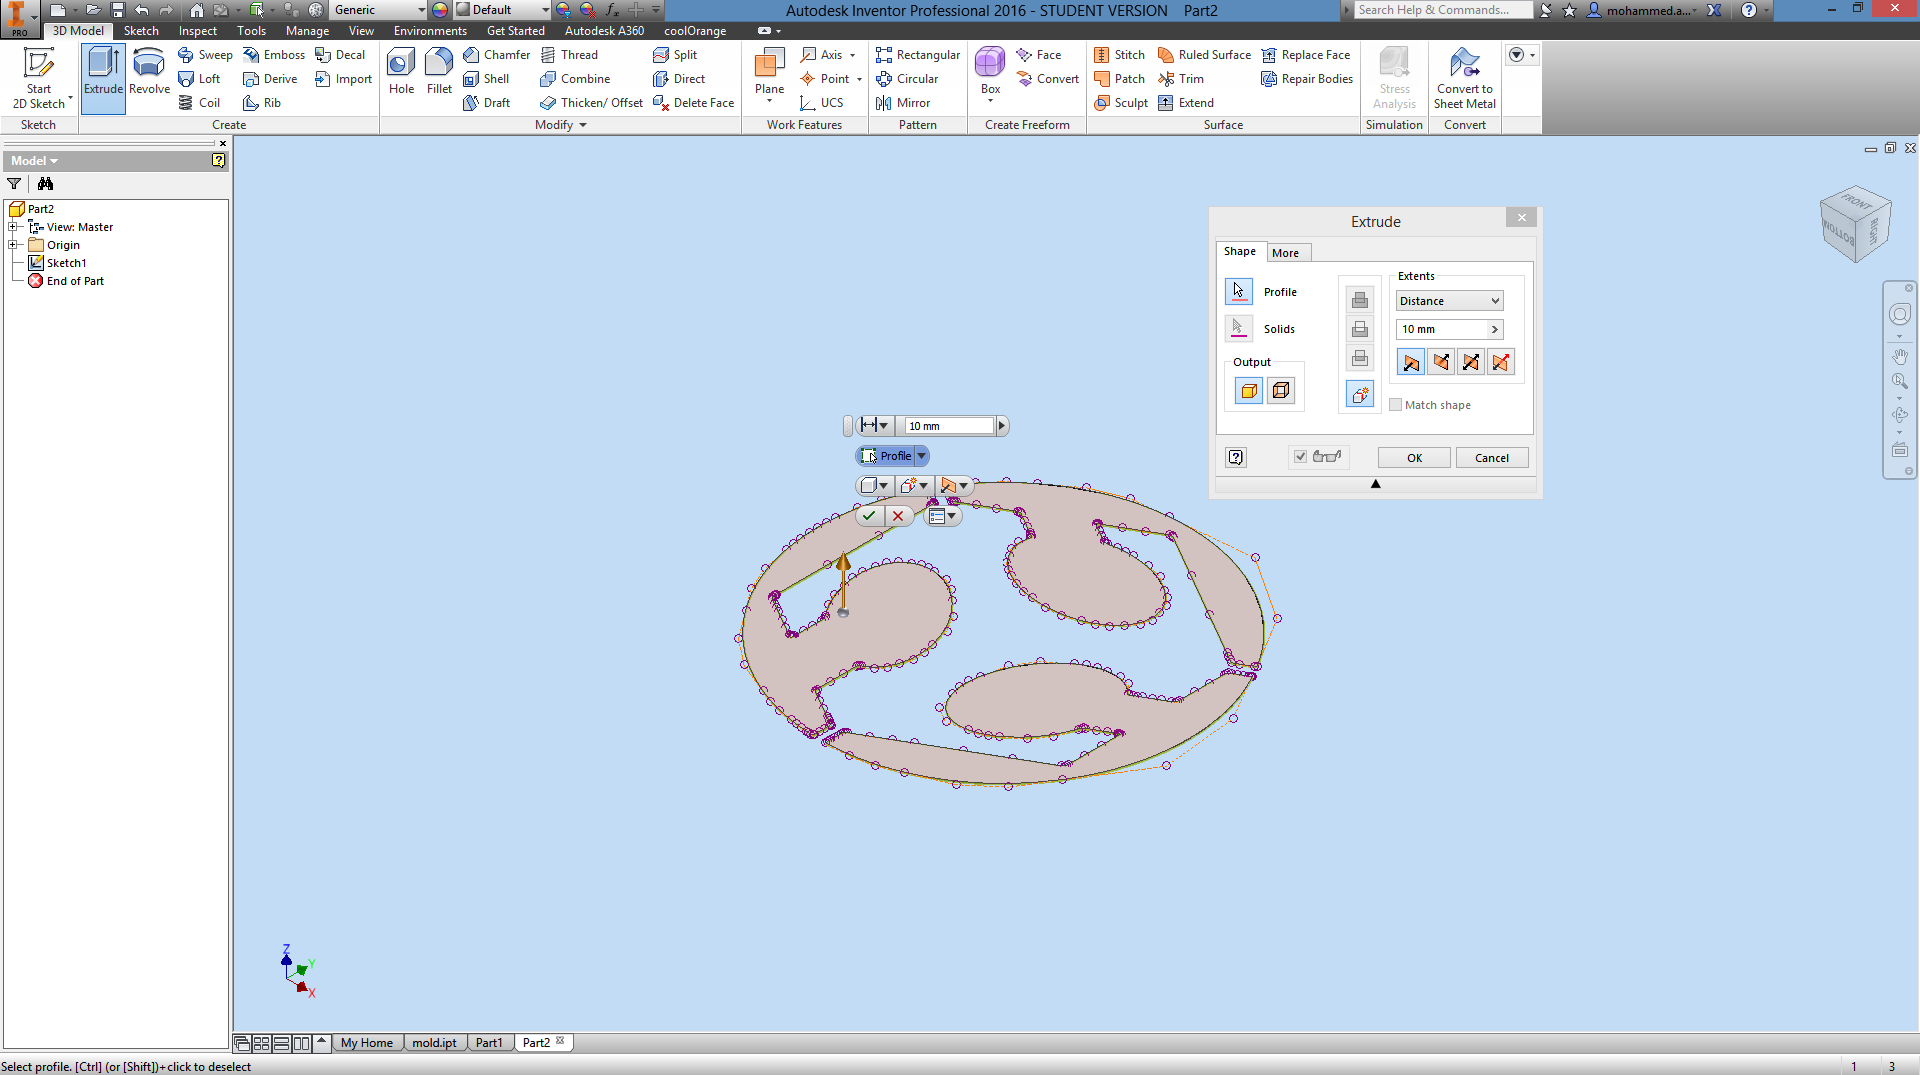Accept extrude with mini-toolbar green checkmark
Screen dimensions: 1920x1075
pos(869,516)
